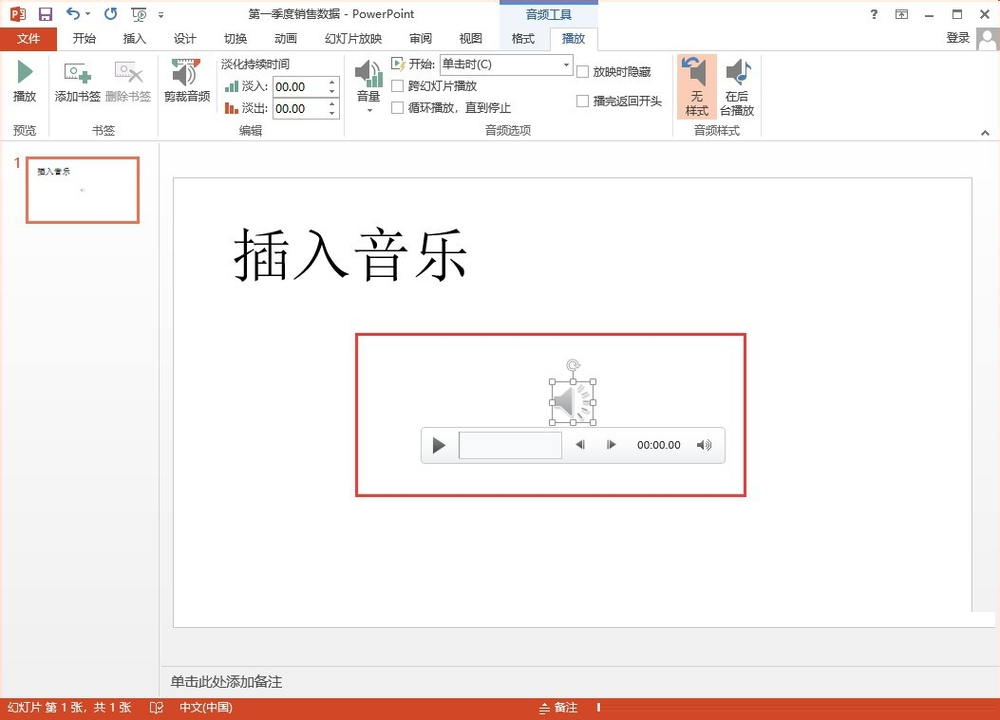This screenshot has height=720, width=1000.
Task: Switch to the 插入 ribbon tab
Action: coord(135,39)
